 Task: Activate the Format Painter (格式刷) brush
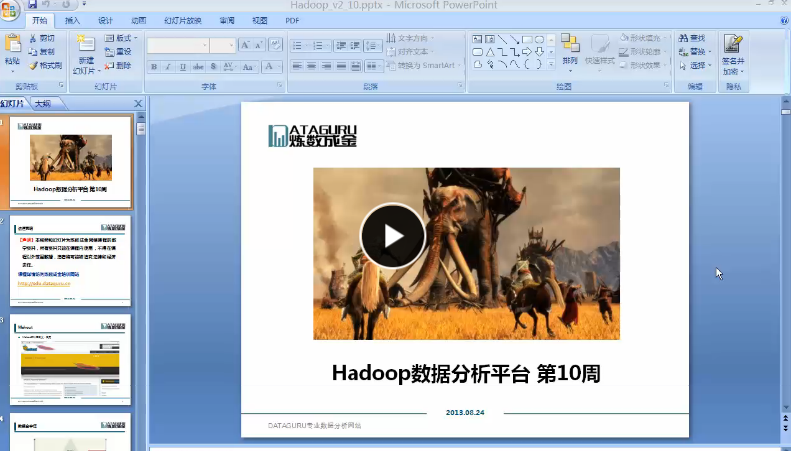point(45,66)
